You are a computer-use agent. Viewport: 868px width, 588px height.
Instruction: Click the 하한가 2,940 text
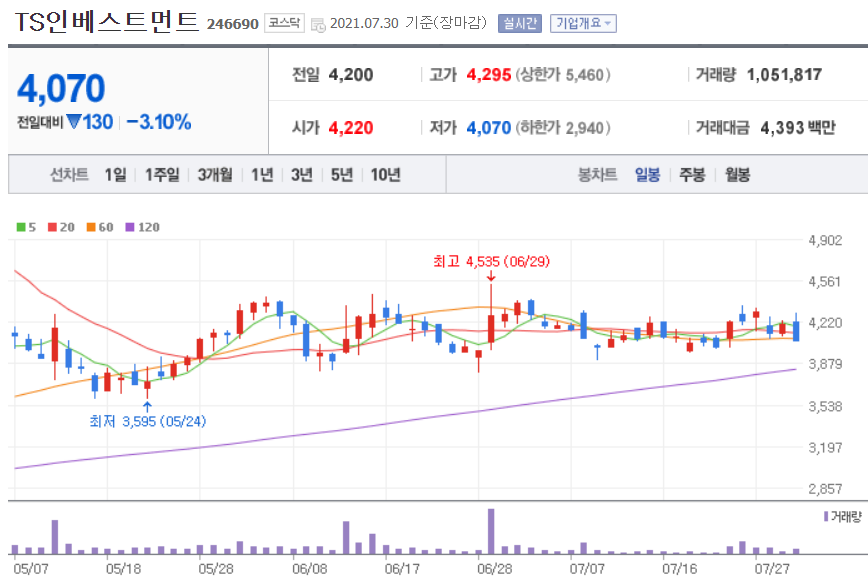pos(563,128)
